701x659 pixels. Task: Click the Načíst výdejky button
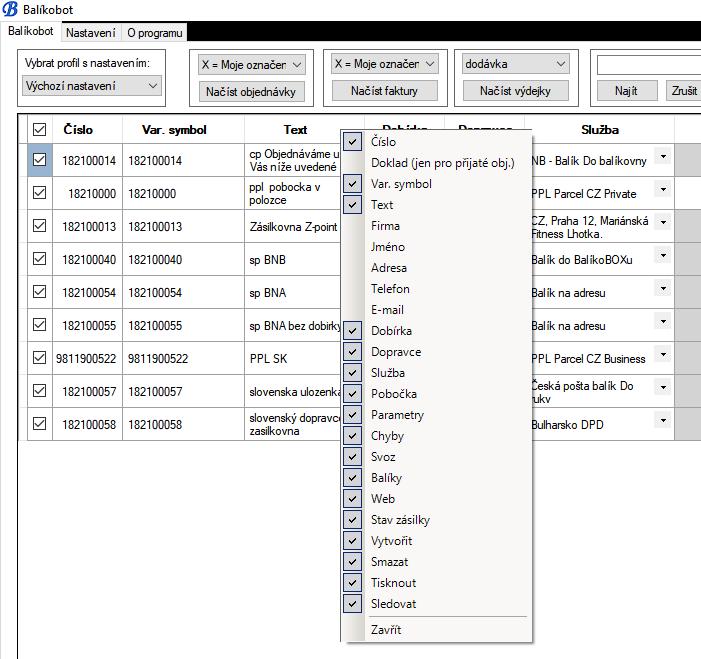pos(515,91)
